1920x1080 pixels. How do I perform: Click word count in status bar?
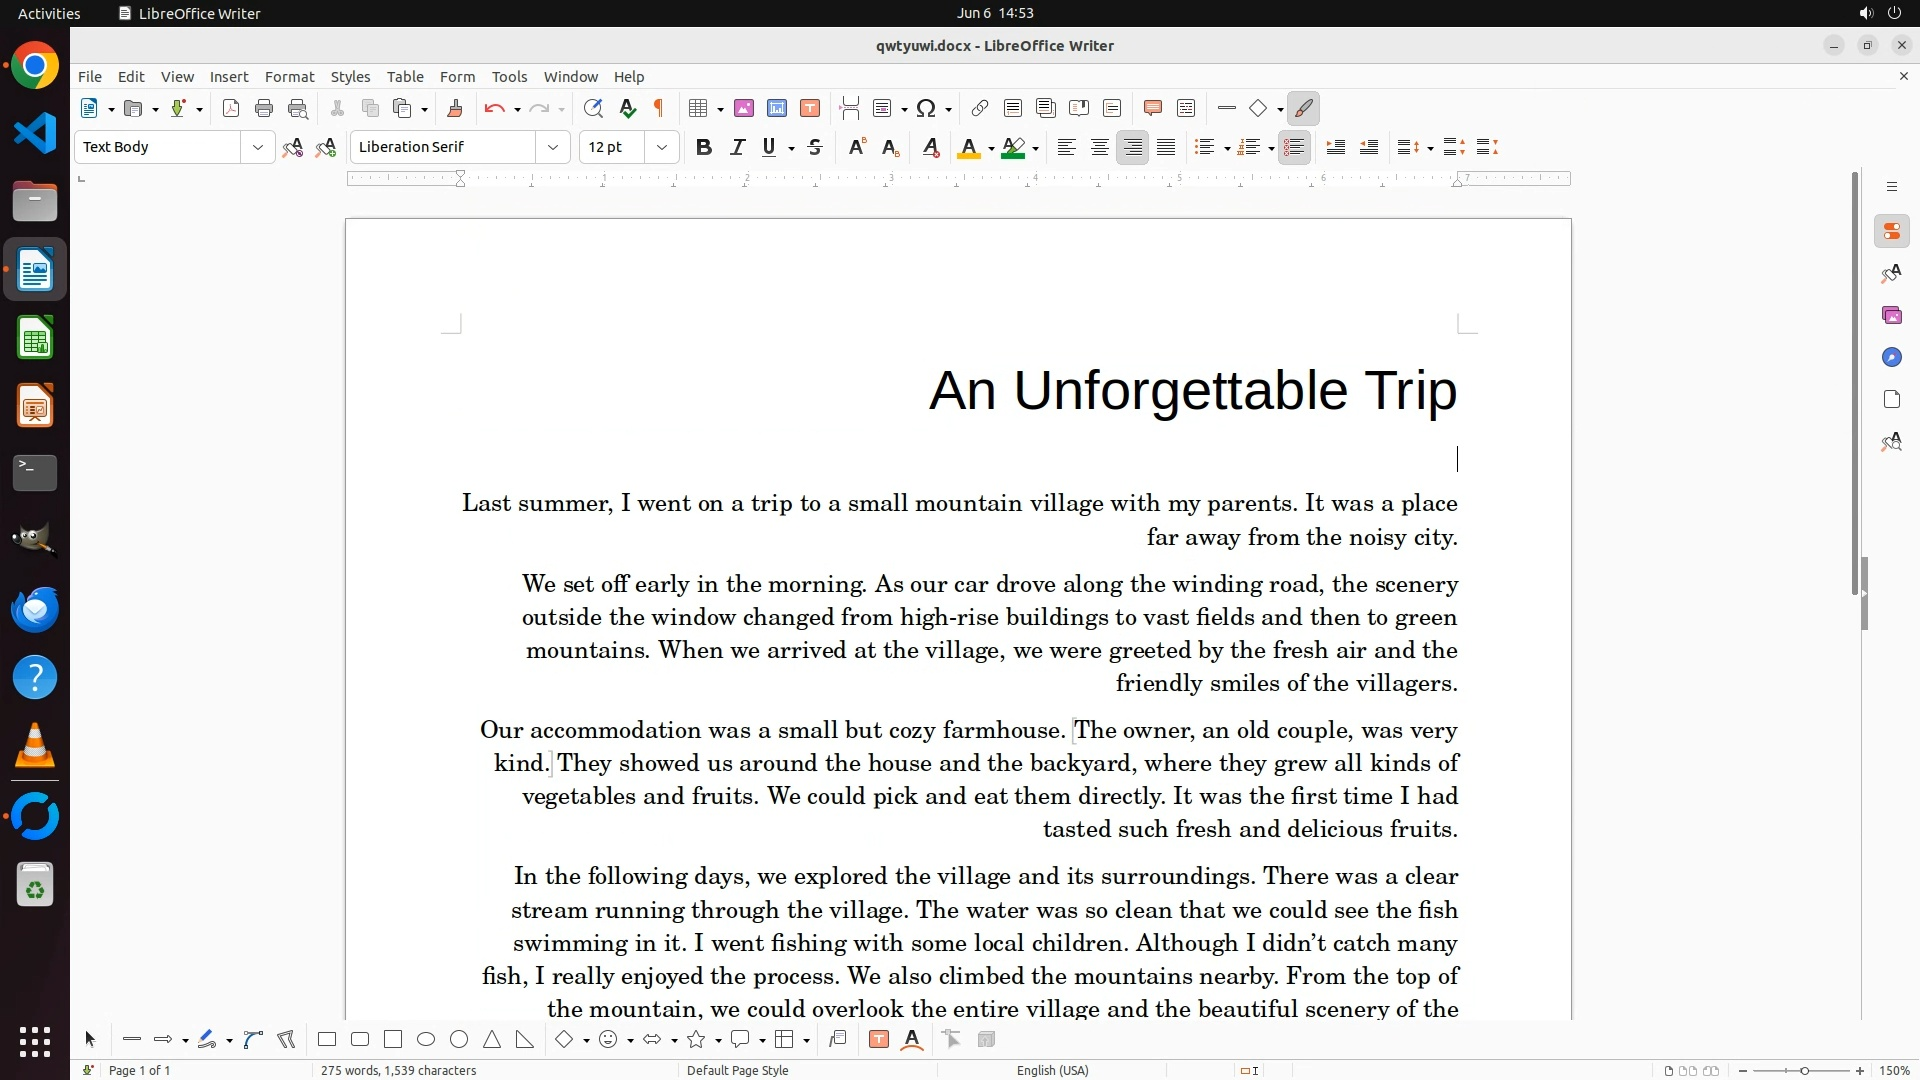tap(398, 1070)
